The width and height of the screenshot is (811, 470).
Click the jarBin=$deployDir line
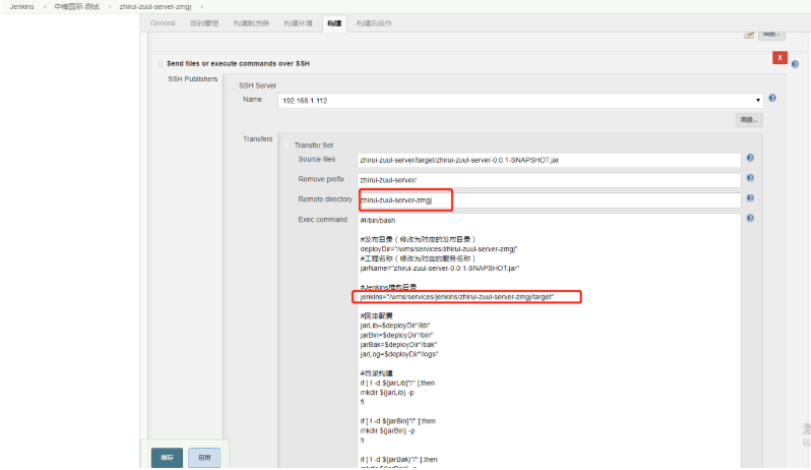[x=396, y=335]
